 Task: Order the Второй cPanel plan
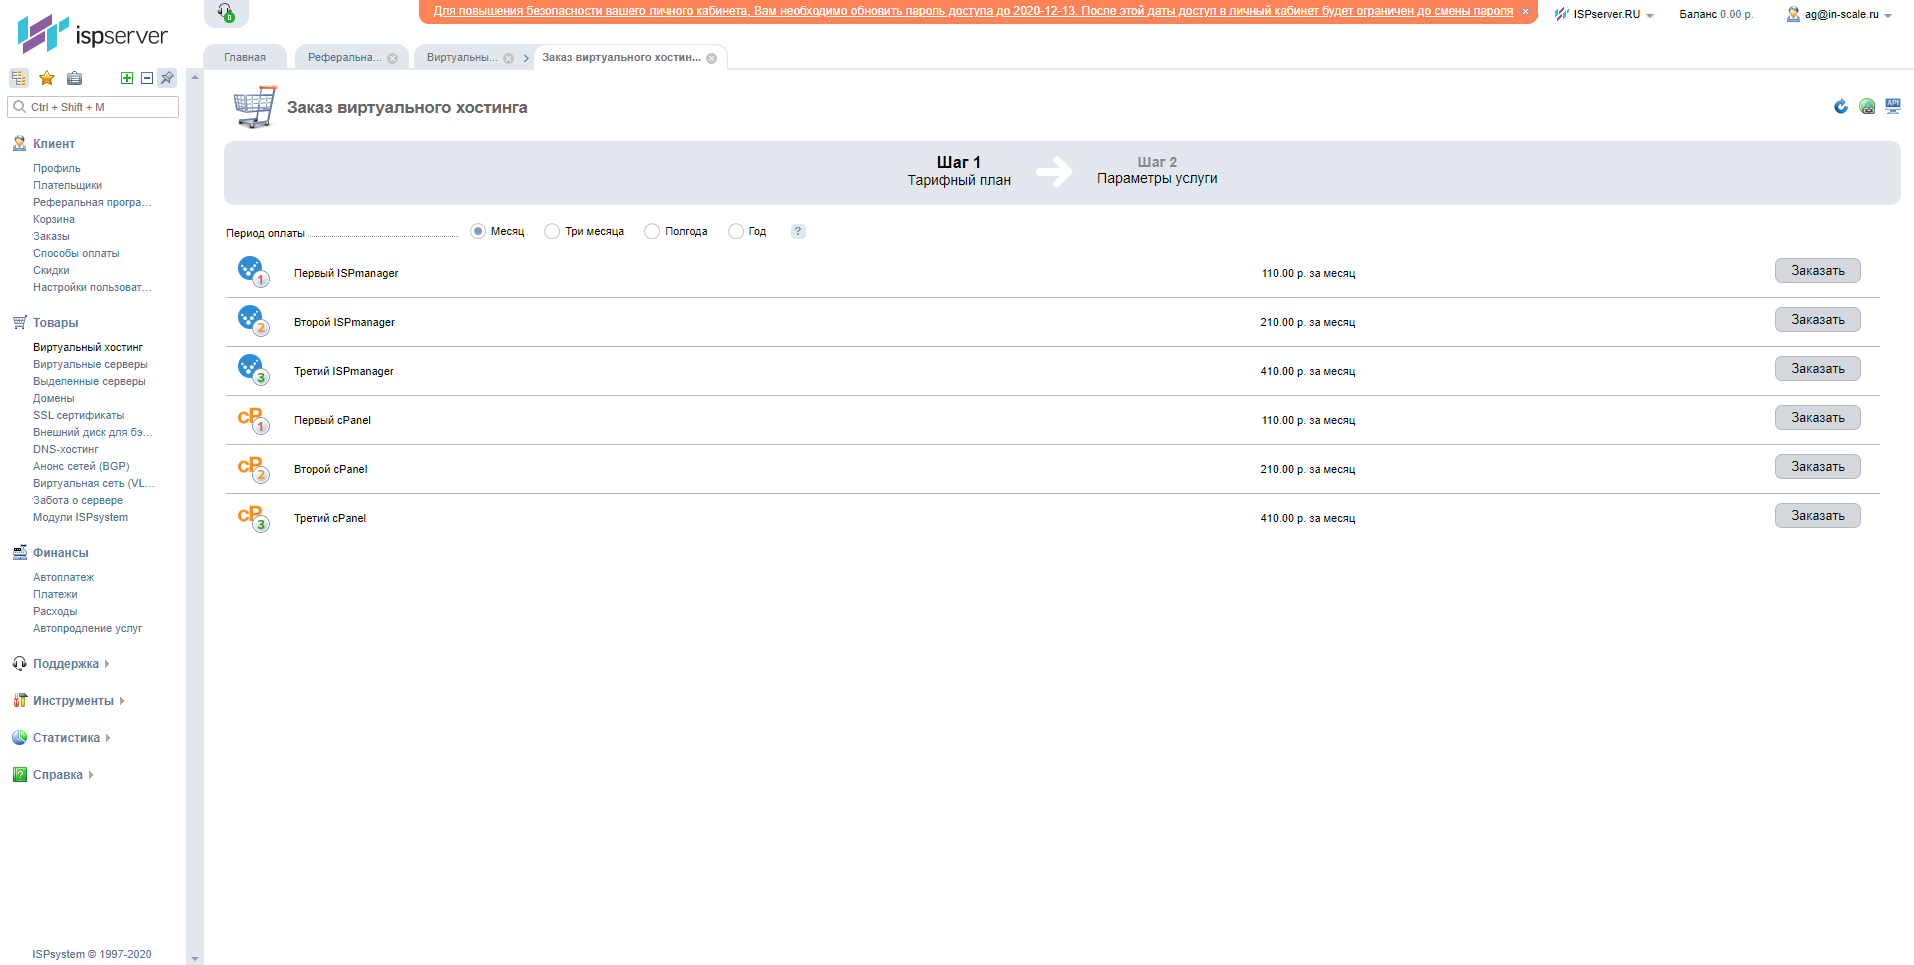point(1817,467)
